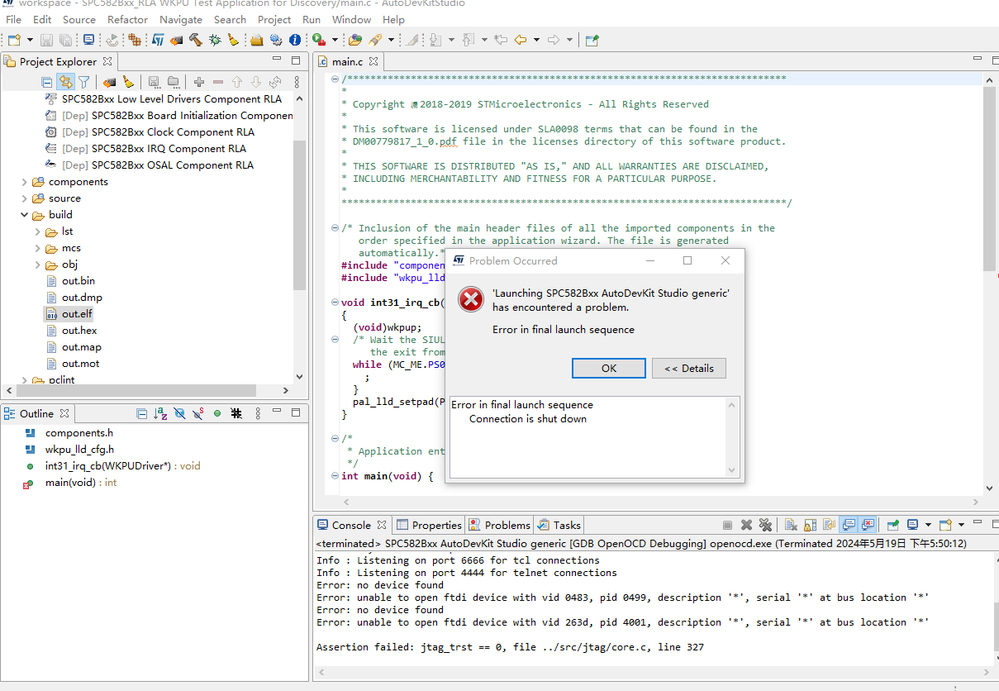Open the File menu
Screen dimensions: 999x691
click(13, 20)
